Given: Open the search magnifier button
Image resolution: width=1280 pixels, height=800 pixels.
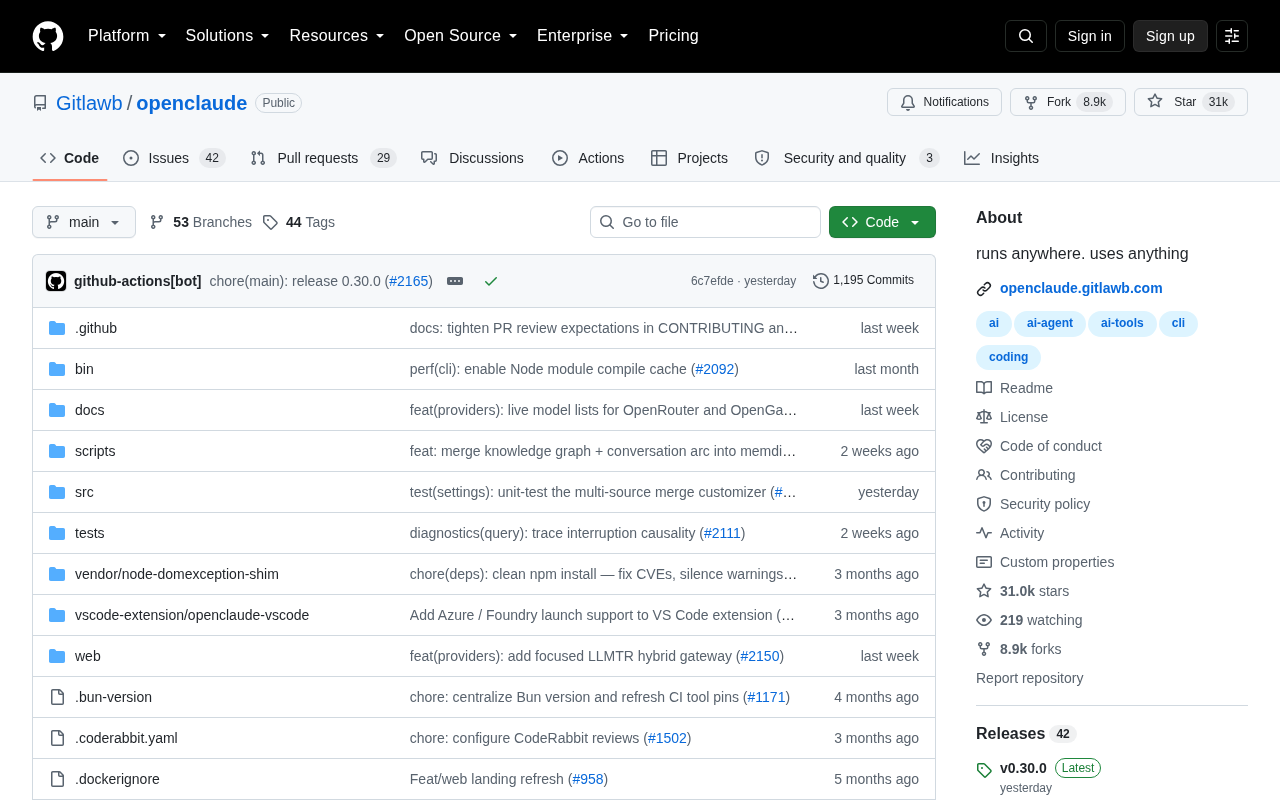Looking at the screenshot, I should (1026, 36).
